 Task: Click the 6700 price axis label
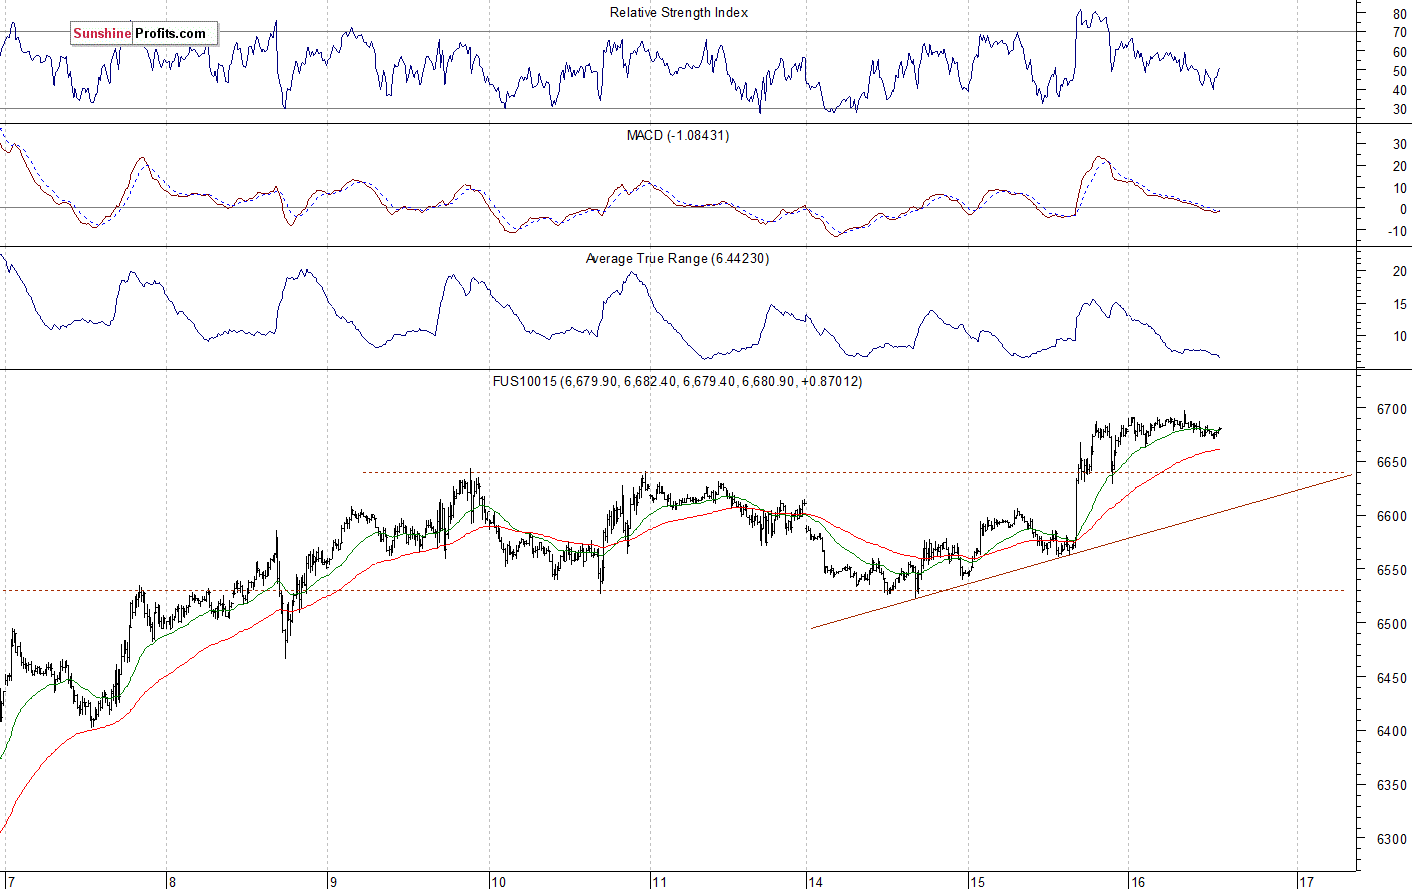pyautogui.click(x=1392, y=409)
